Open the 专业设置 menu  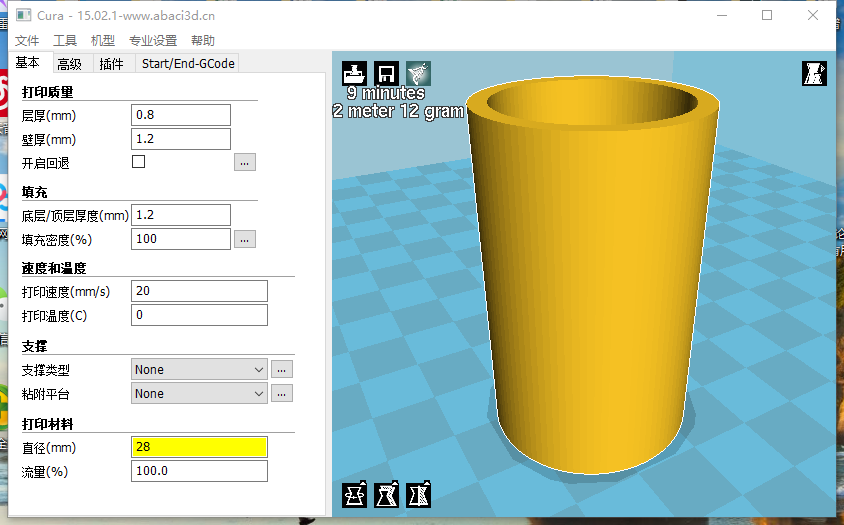coord(153,41)
